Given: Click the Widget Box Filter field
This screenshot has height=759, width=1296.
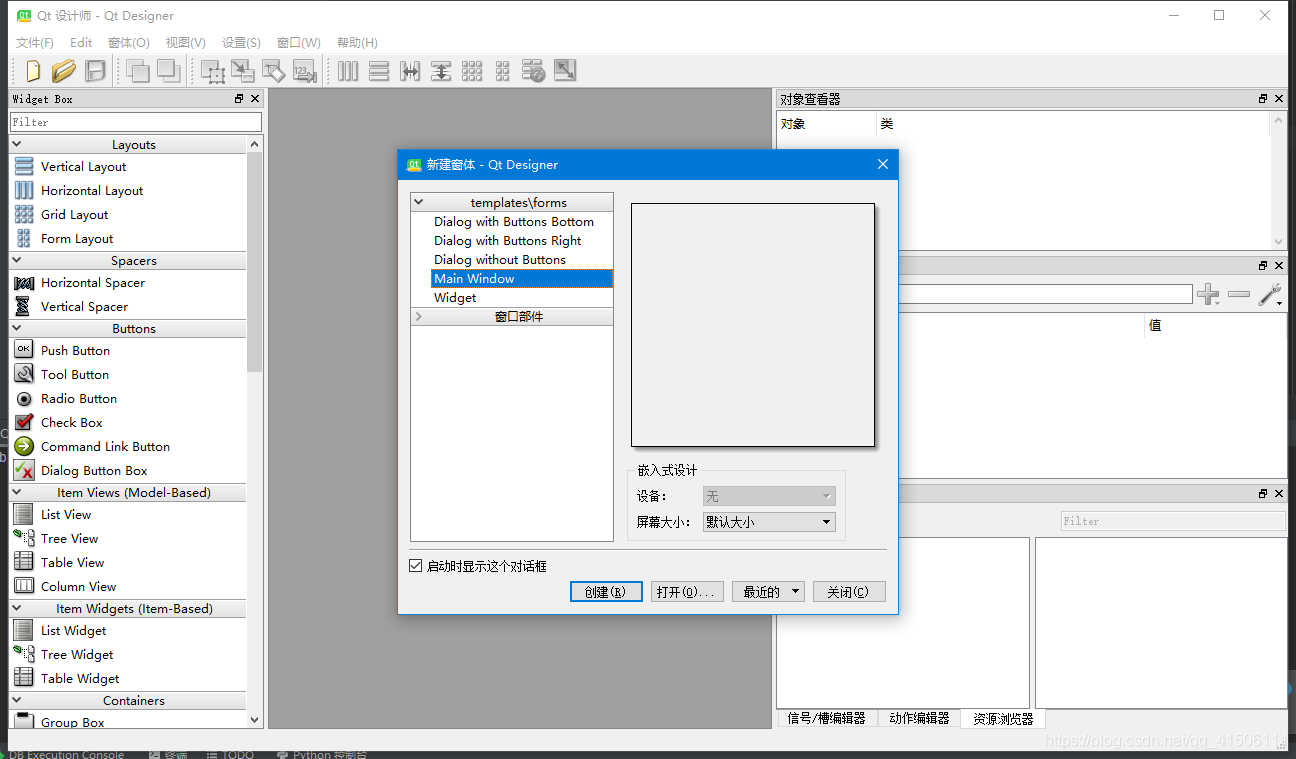Looking at the screenshot, I should click(x=136, y=122).
